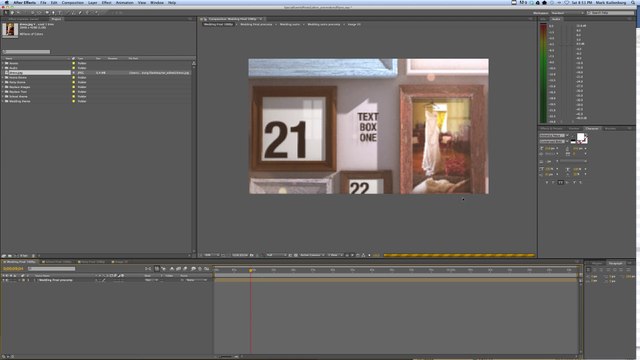
Task: Expand the Replace Images folder
Action: pos(3,87)
